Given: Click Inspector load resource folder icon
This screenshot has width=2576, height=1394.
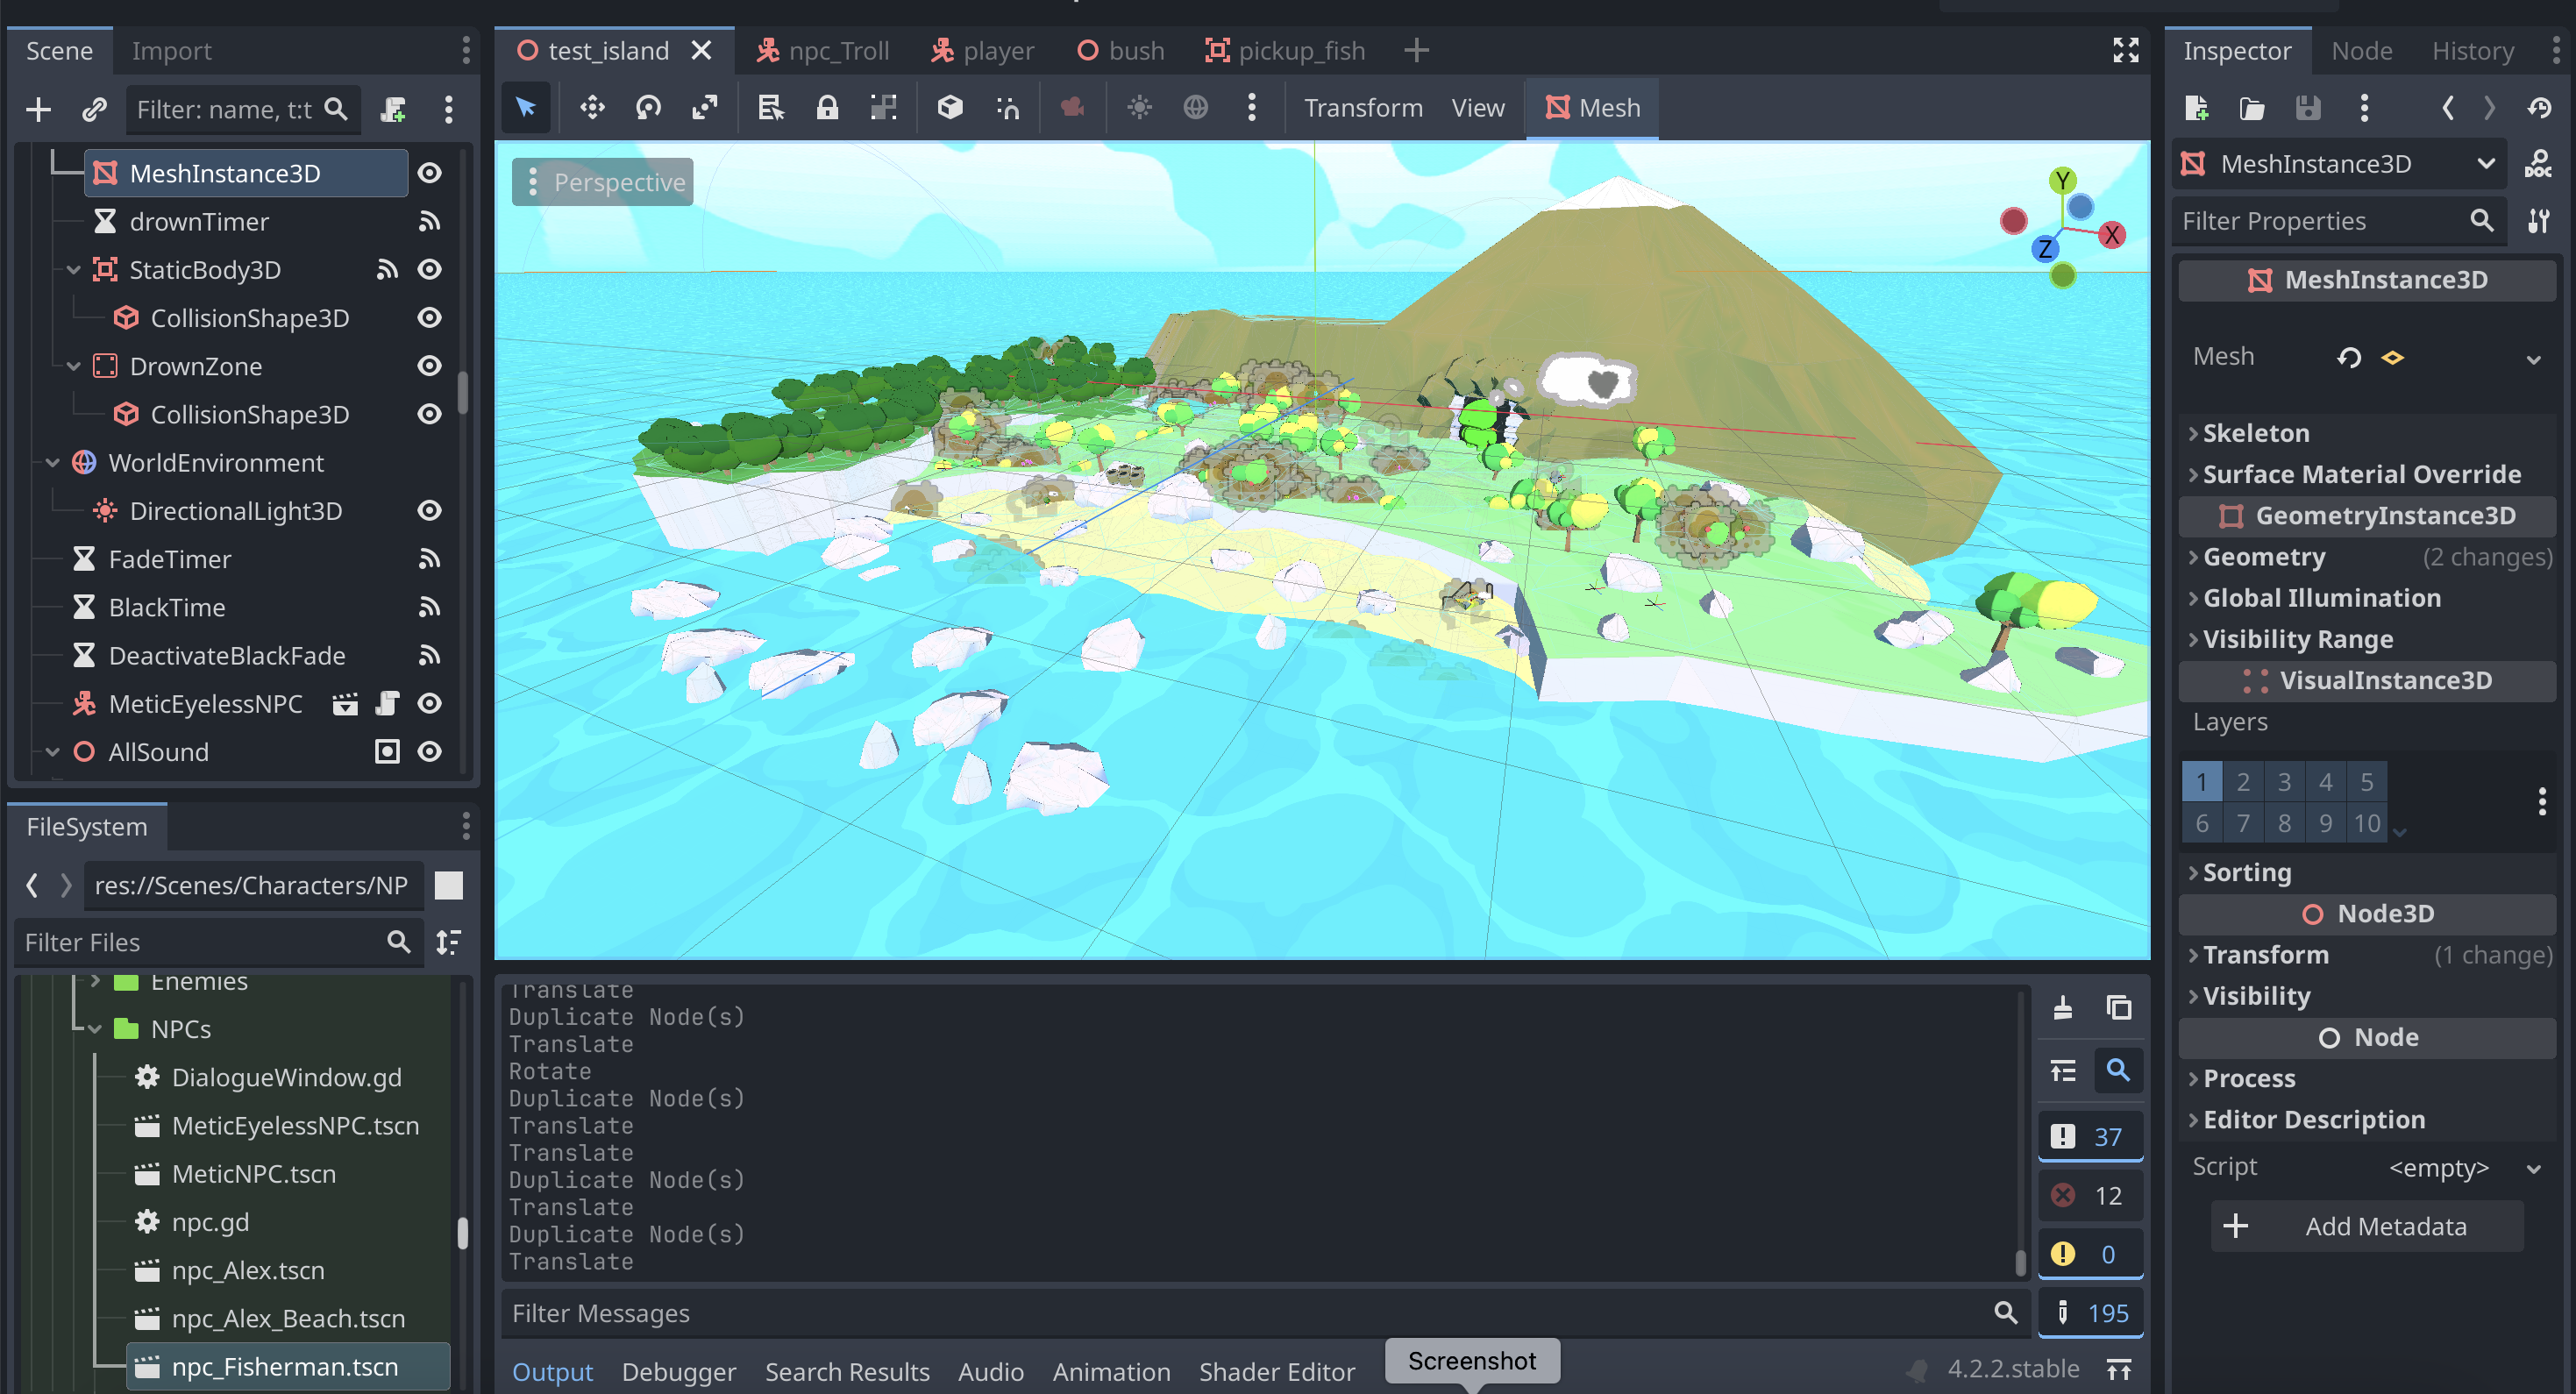Looking at the screenshot, I should point(2251,108).
